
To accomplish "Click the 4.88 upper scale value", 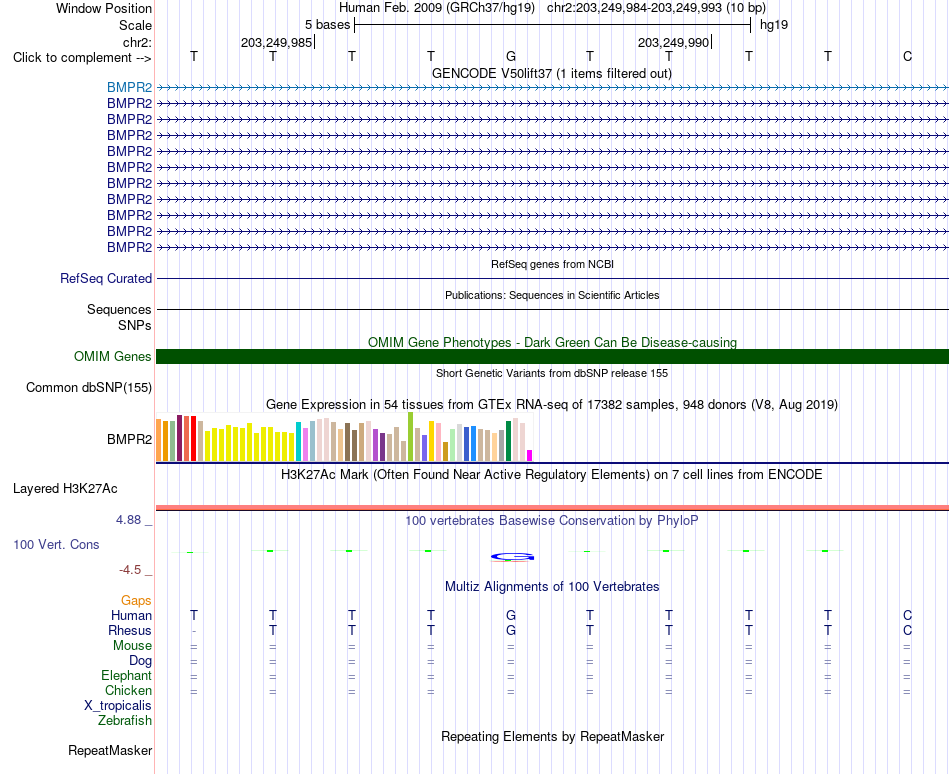I will tap(128, 520).
